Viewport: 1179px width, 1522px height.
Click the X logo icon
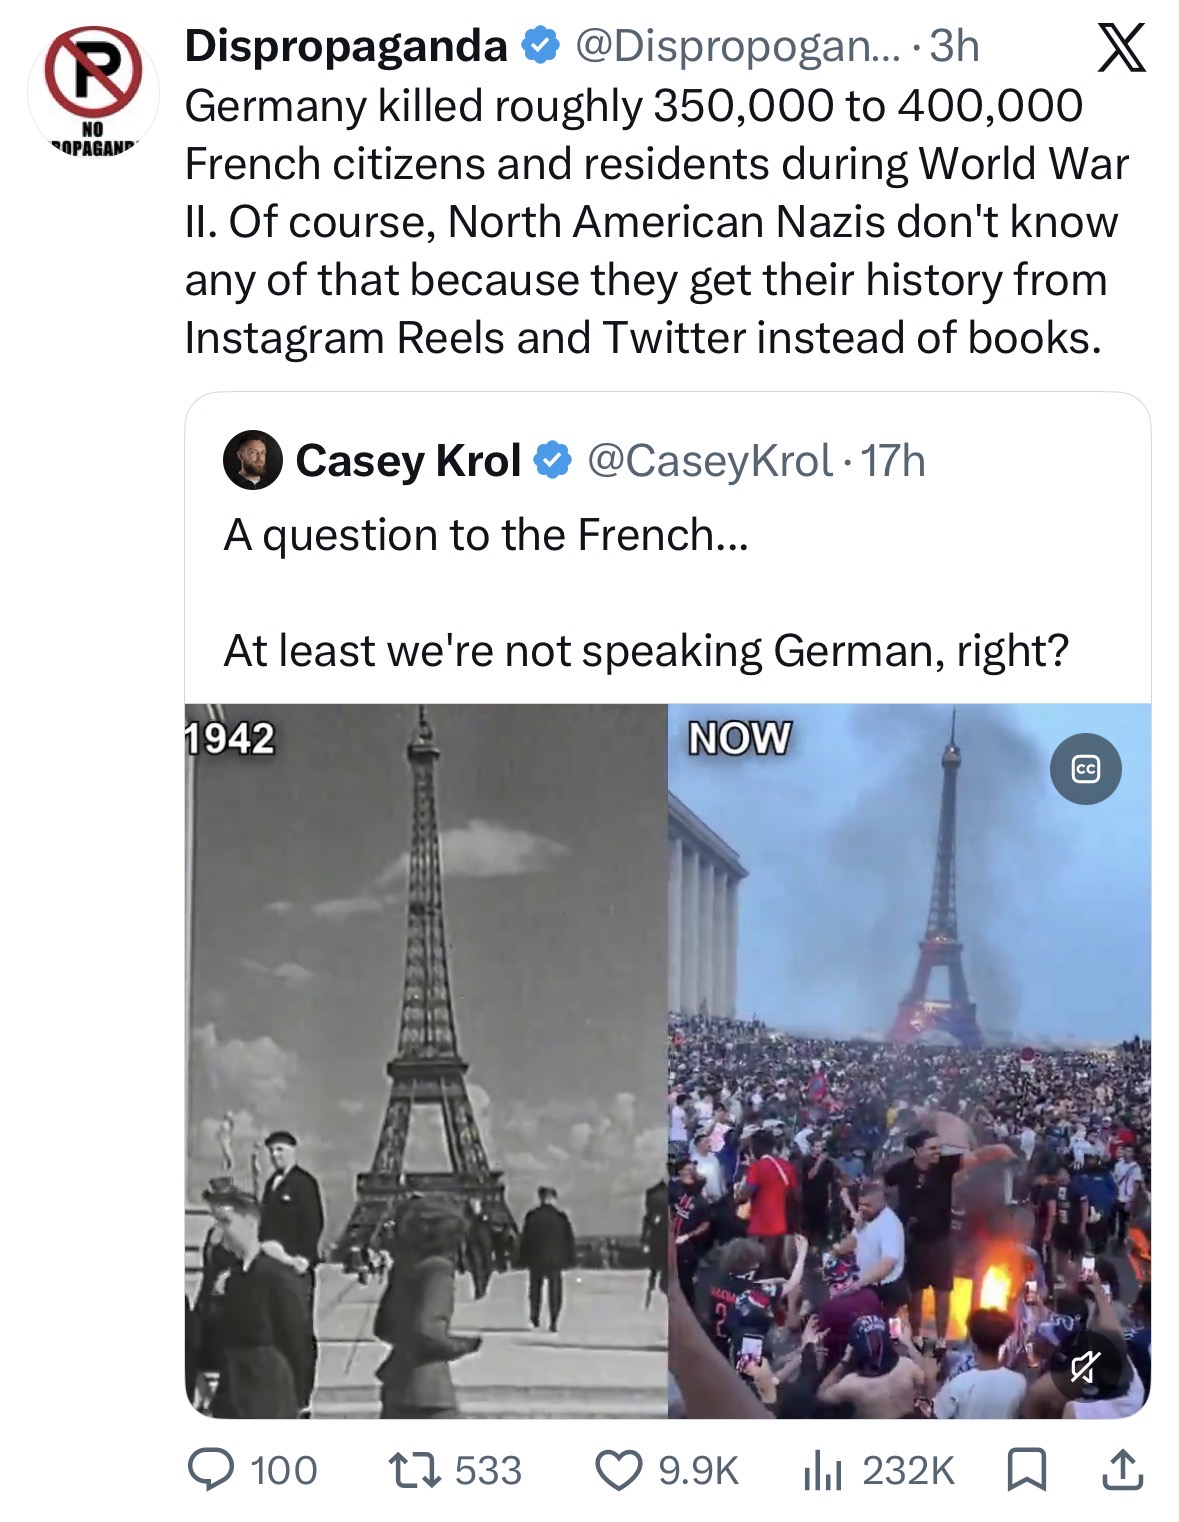click(1121, 50)
